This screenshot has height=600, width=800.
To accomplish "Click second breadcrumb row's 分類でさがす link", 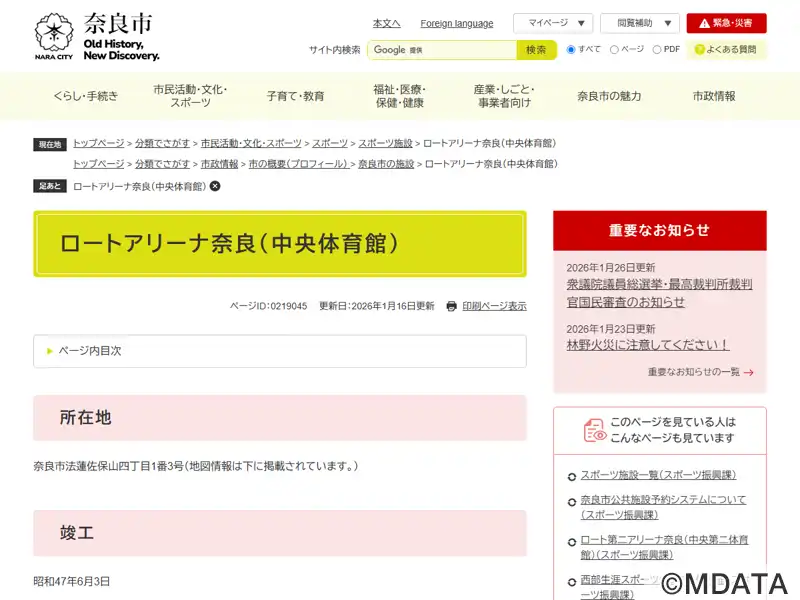I will [x=162, y=164].
